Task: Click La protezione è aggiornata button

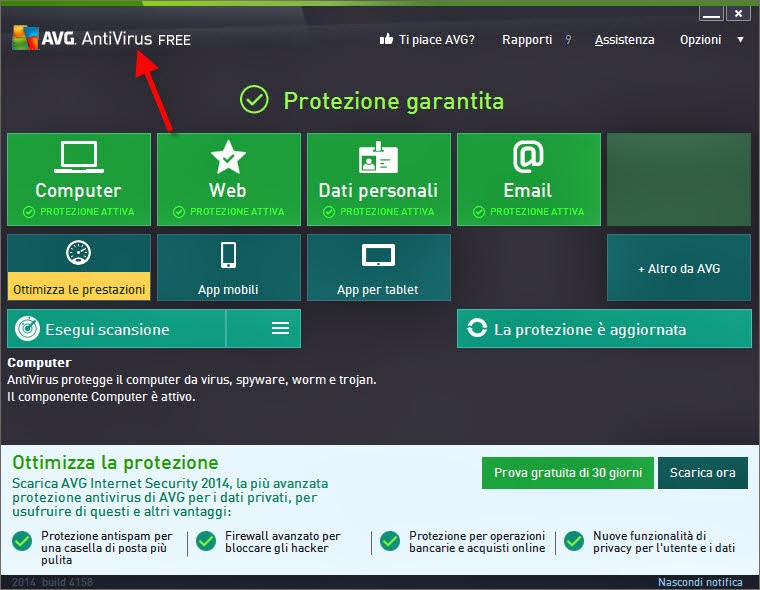Action: [604, 329]
